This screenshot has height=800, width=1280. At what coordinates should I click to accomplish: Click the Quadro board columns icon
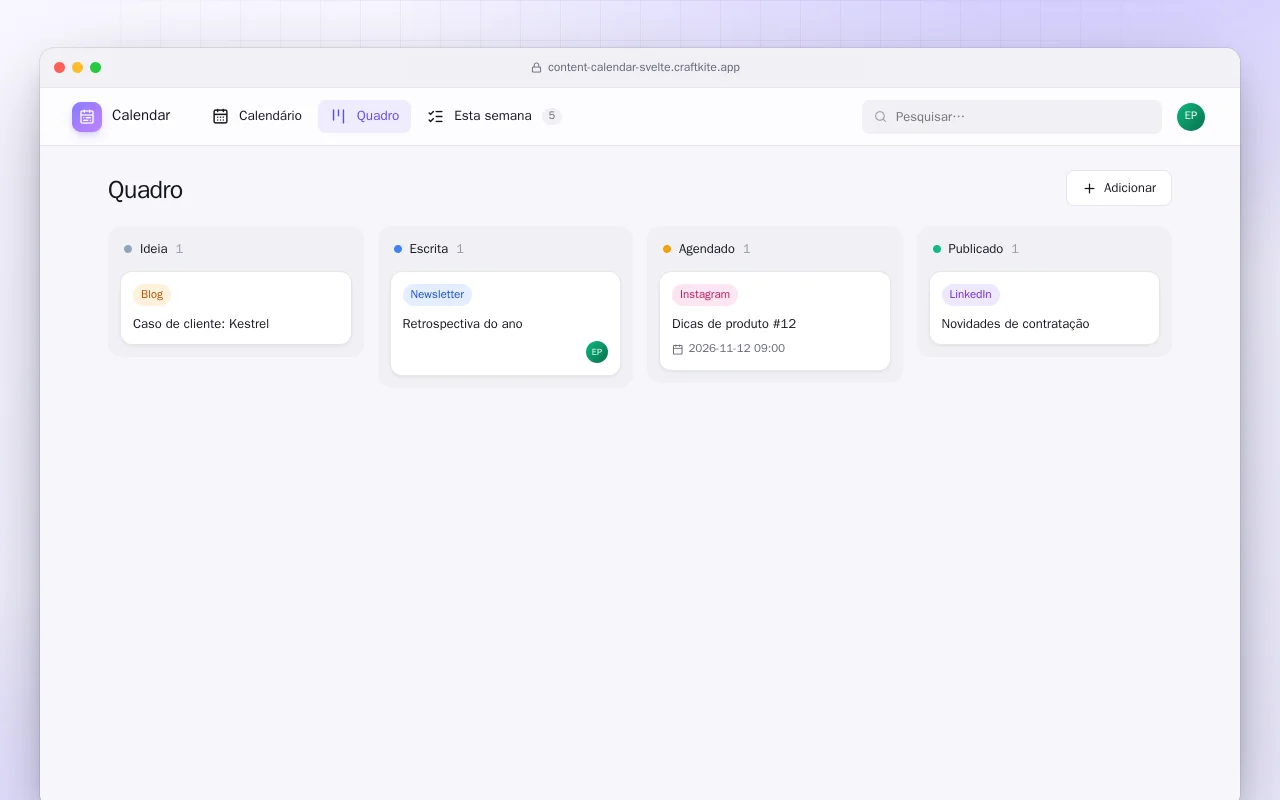338,116
